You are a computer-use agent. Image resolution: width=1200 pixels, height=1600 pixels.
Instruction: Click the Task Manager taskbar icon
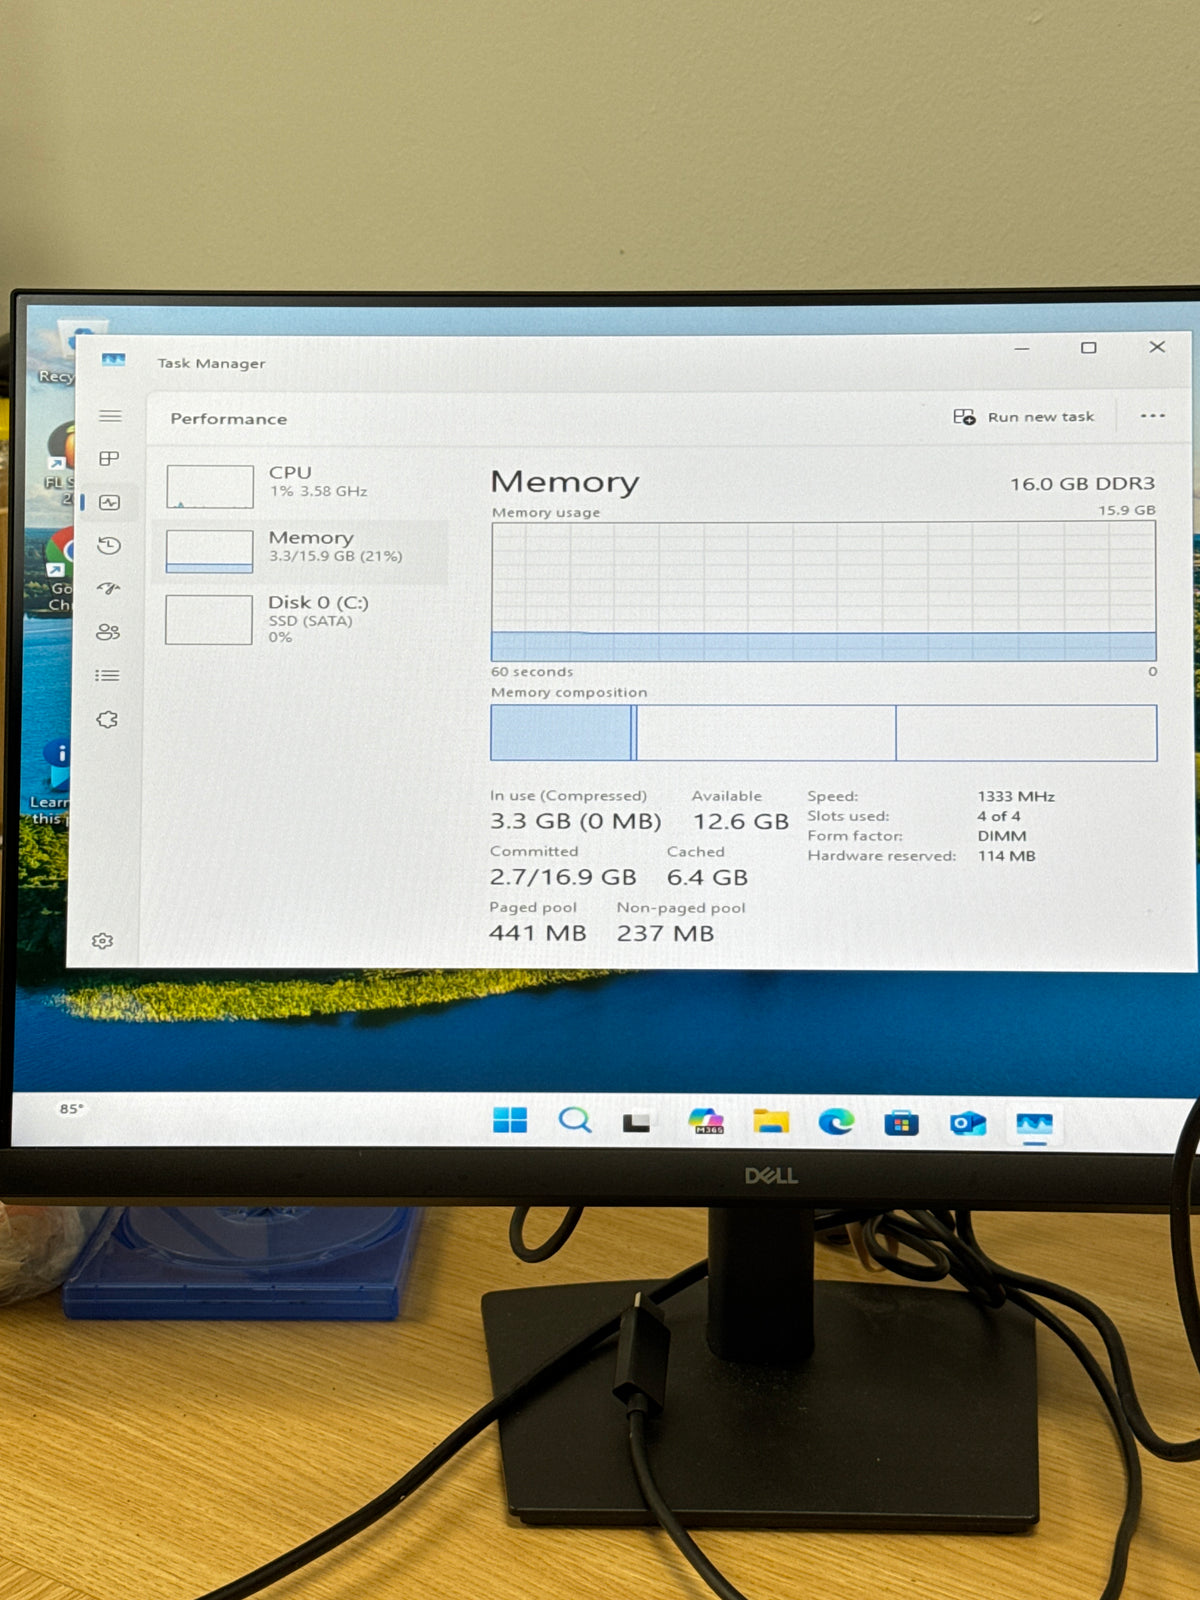1034,1124
